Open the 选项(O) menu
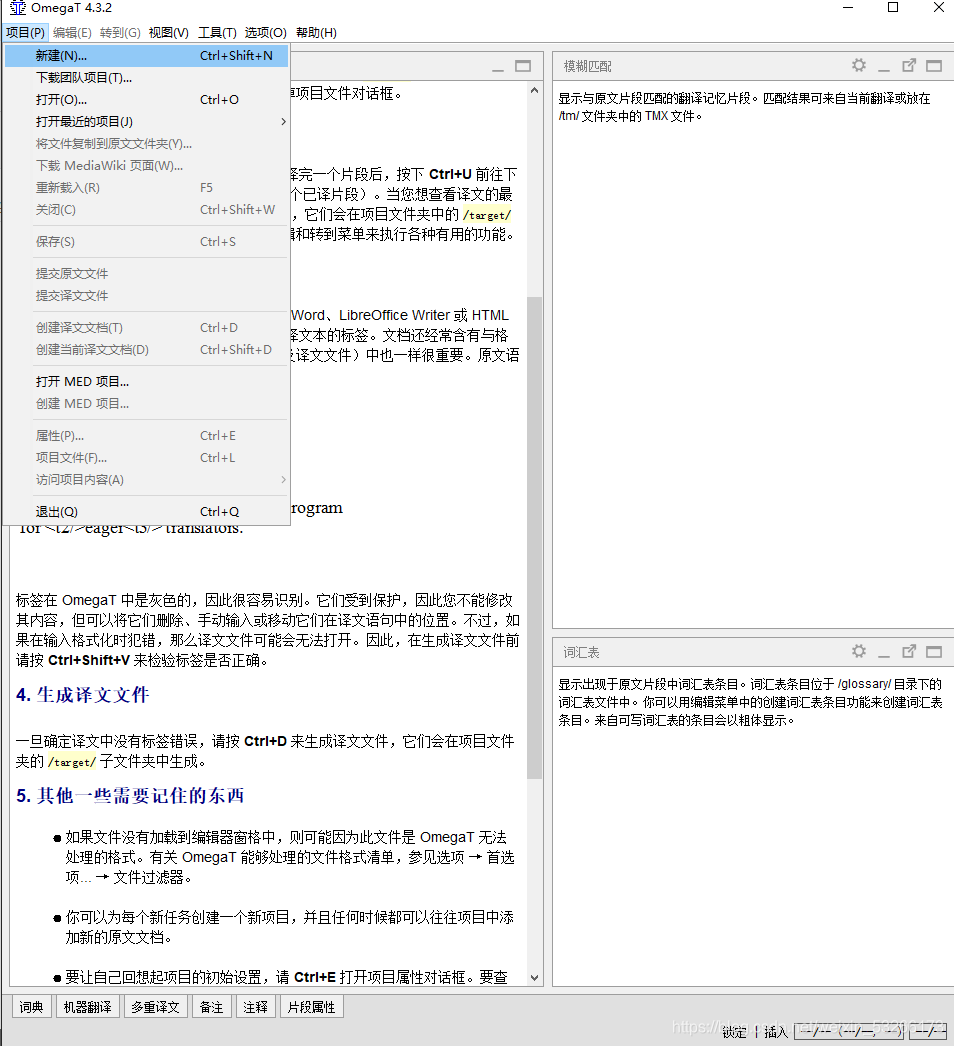 pos(265,33)
